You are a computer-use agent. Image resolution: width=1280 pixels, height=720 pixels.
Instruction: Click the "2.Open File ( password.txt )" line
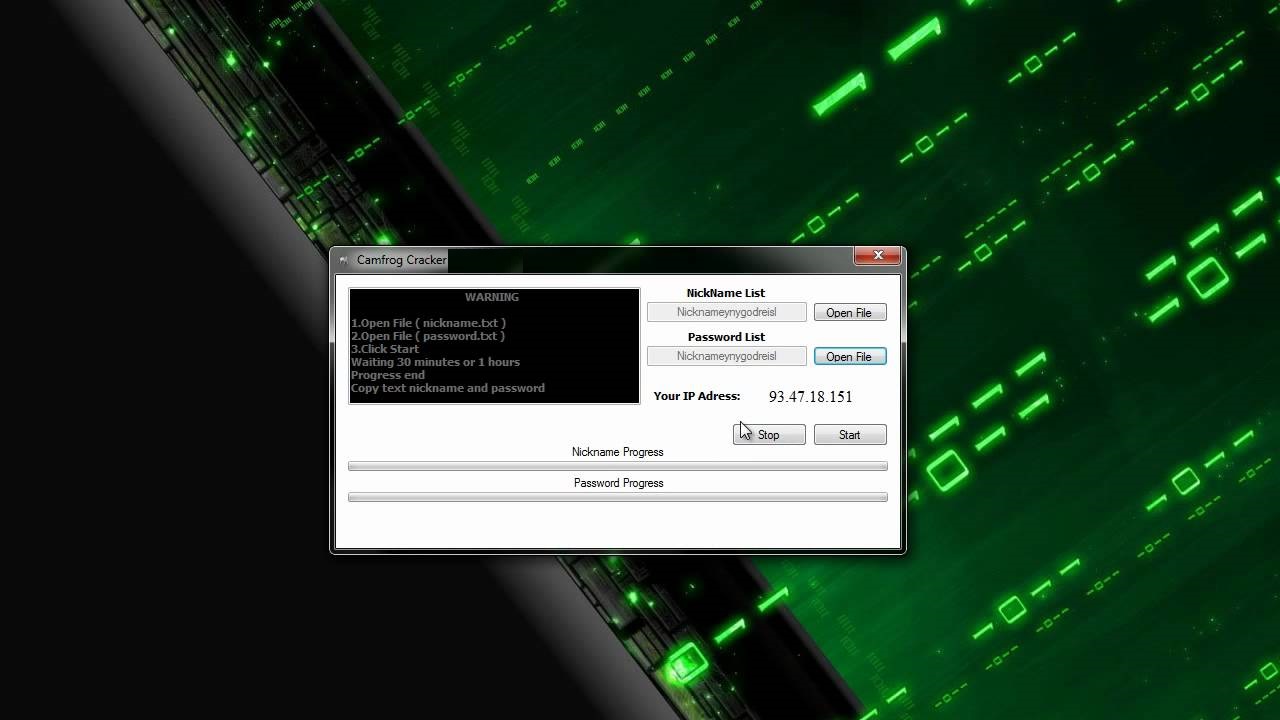click(428, 336)
